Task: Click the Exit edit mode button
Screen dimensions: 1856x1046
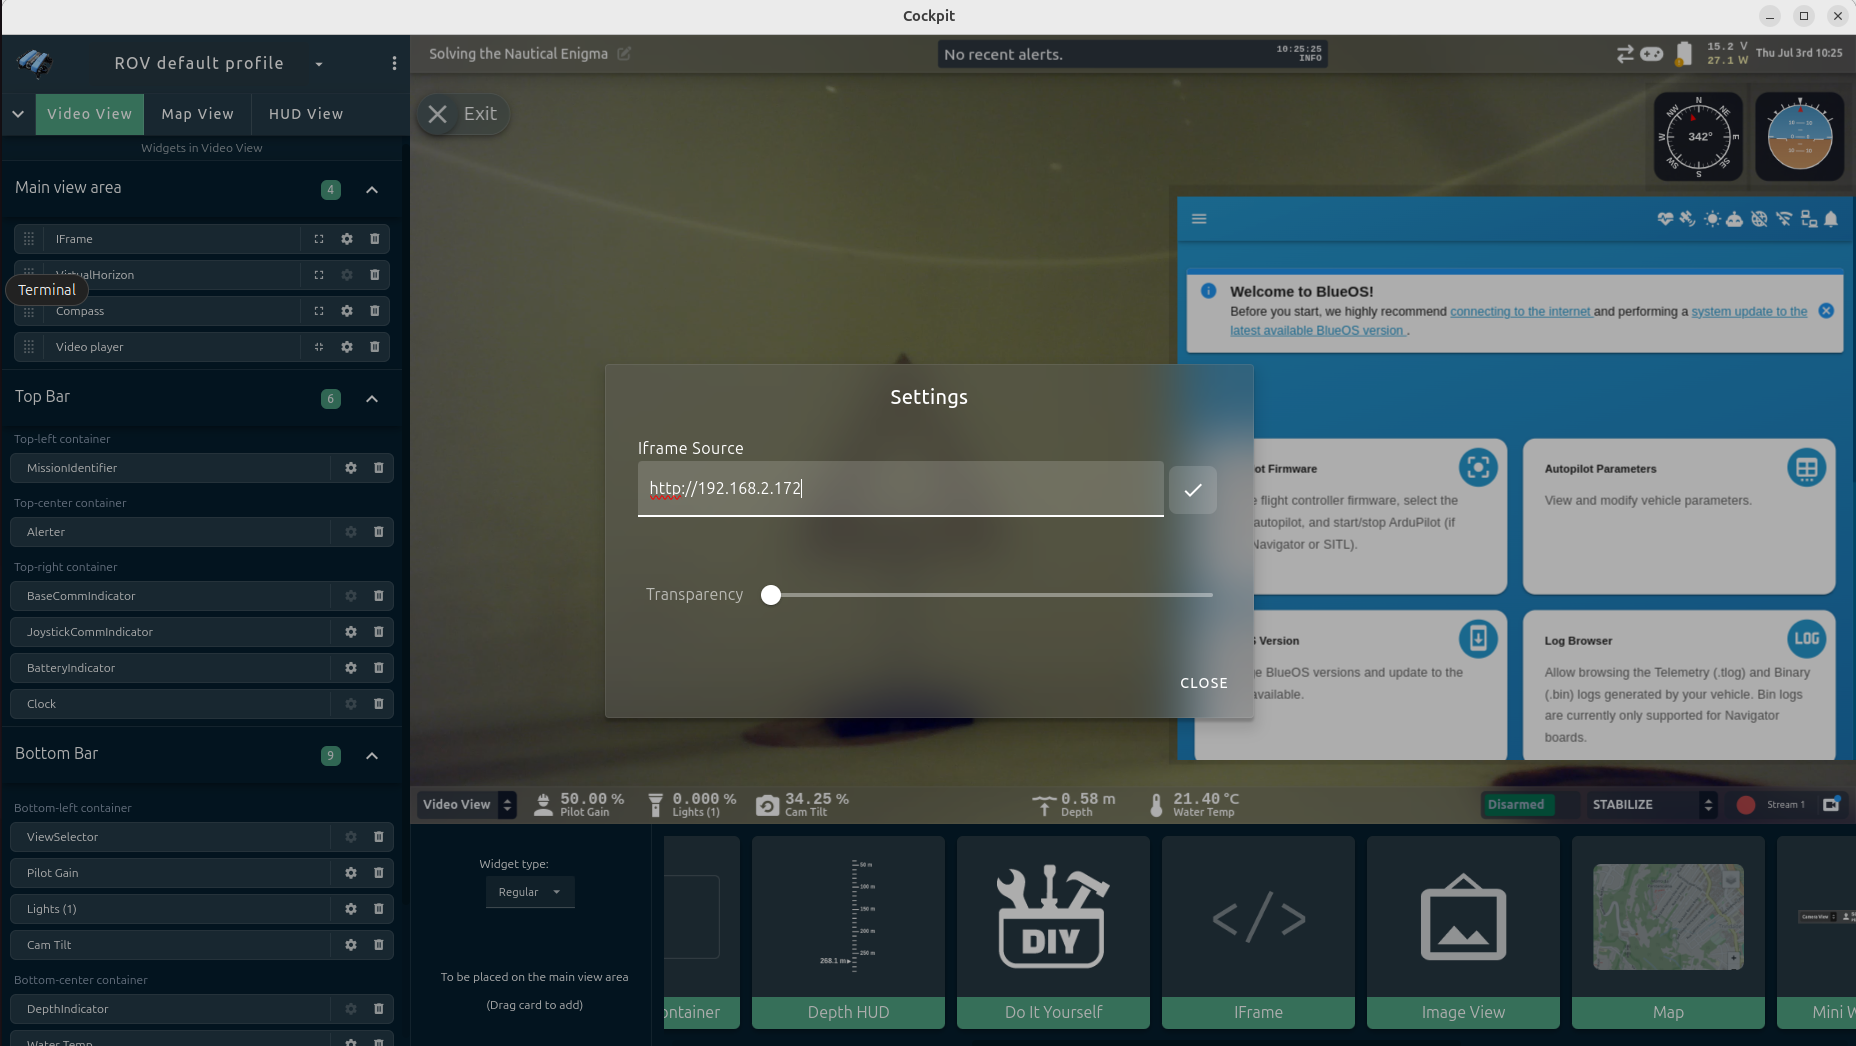Action: pos(462,114)
